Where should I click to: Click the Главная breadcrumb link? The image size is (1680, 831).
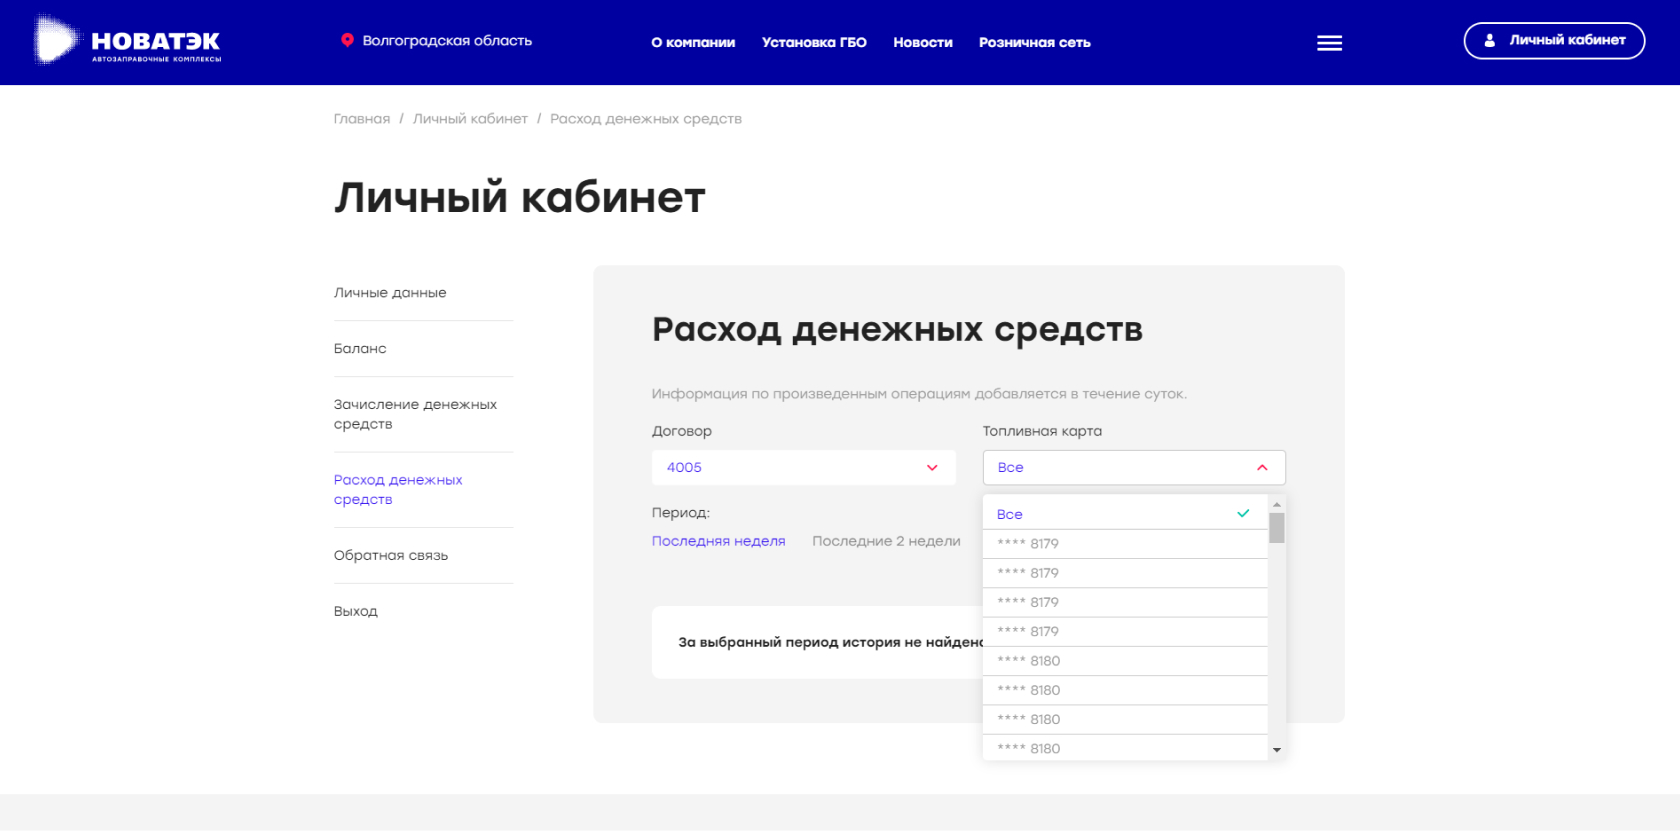[362, 119]
